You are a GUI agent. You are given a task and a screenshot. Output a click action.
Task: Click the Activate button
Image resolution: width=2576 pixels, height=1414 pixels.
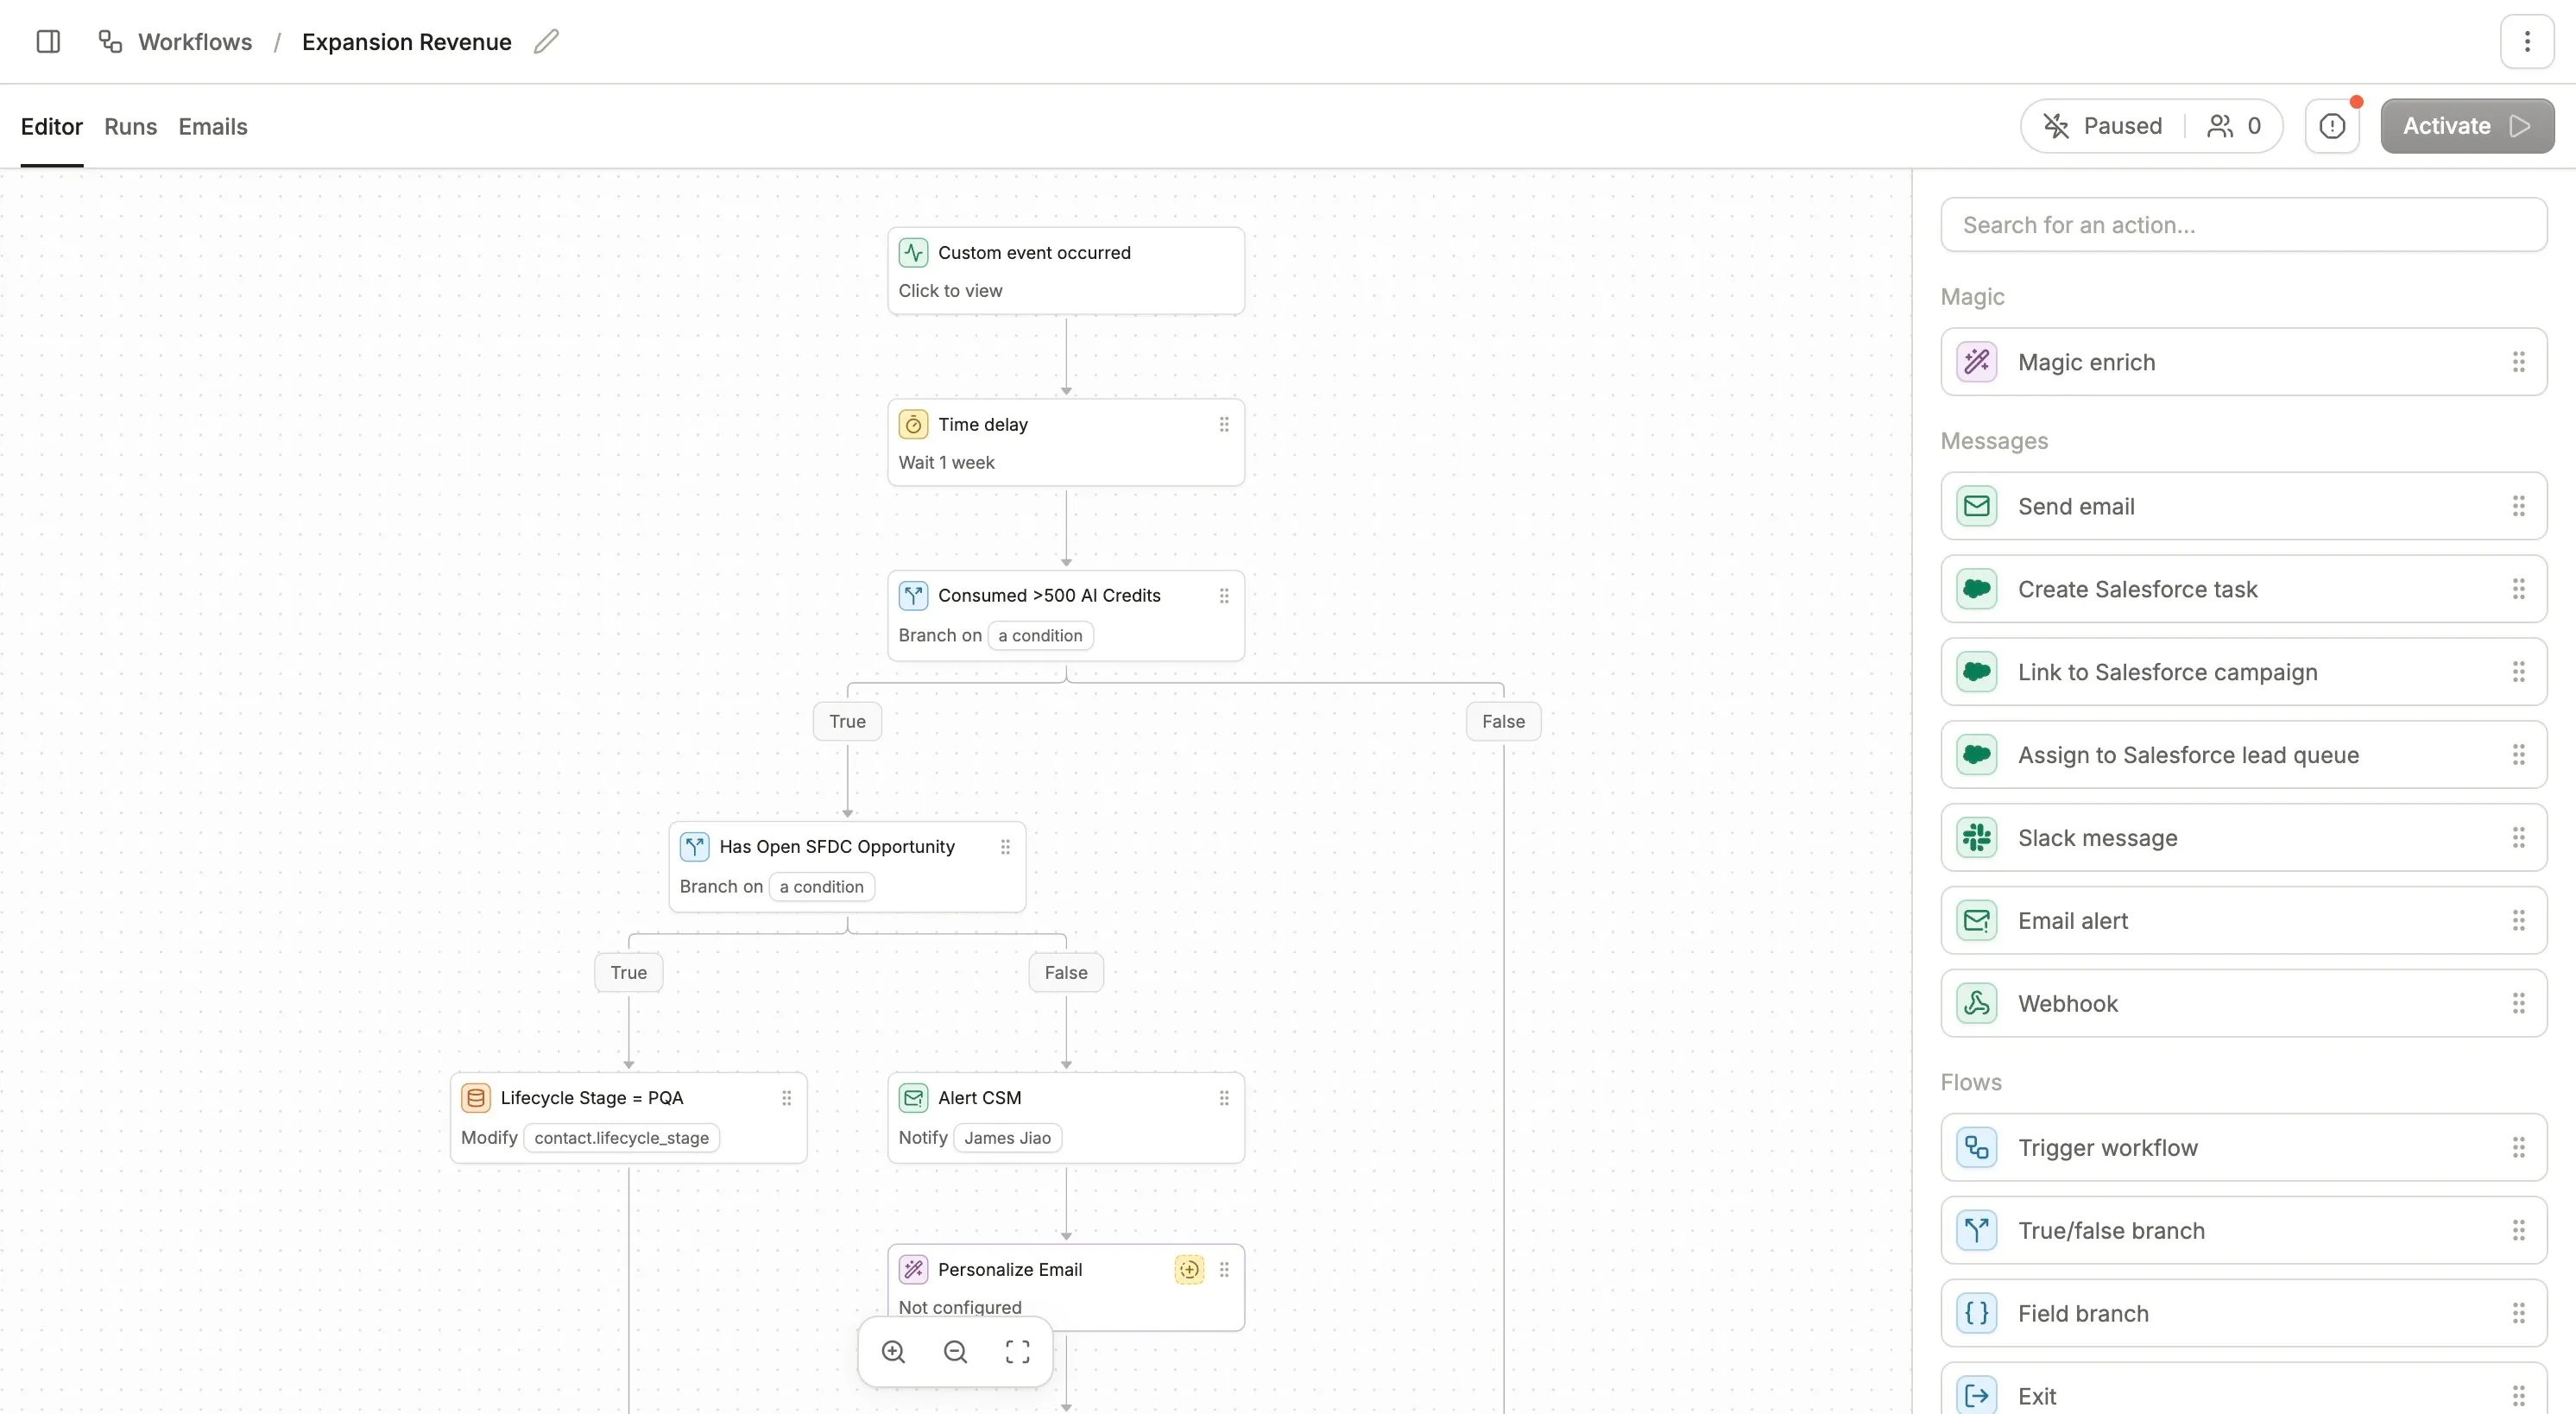(x=2466, y=126)
